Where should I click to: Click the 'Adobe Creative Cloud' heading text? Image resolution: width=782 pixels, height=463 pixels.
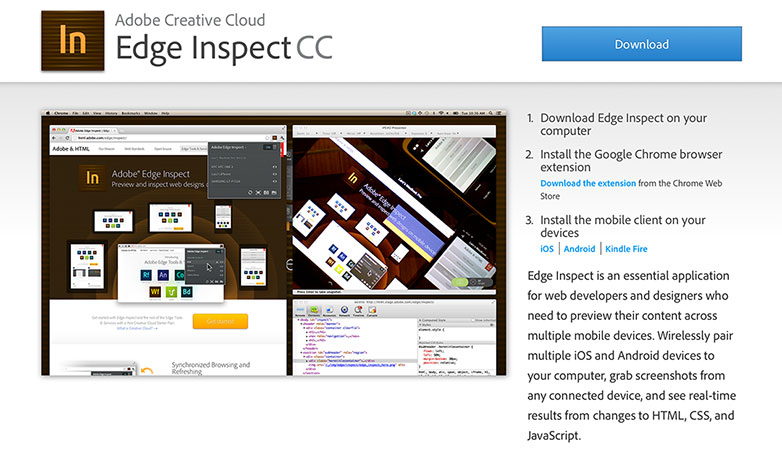pyautogui.click(x=190, y=20)
